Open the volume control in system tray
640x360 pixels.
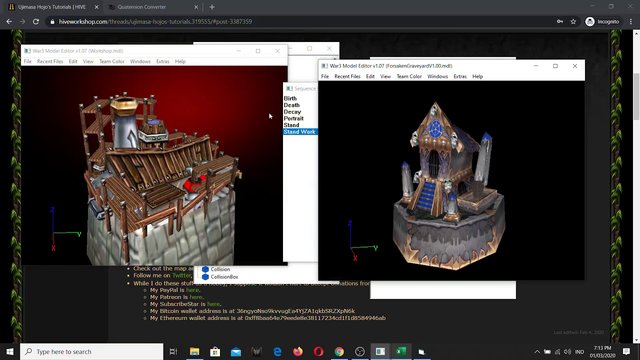tap(568, 351)
